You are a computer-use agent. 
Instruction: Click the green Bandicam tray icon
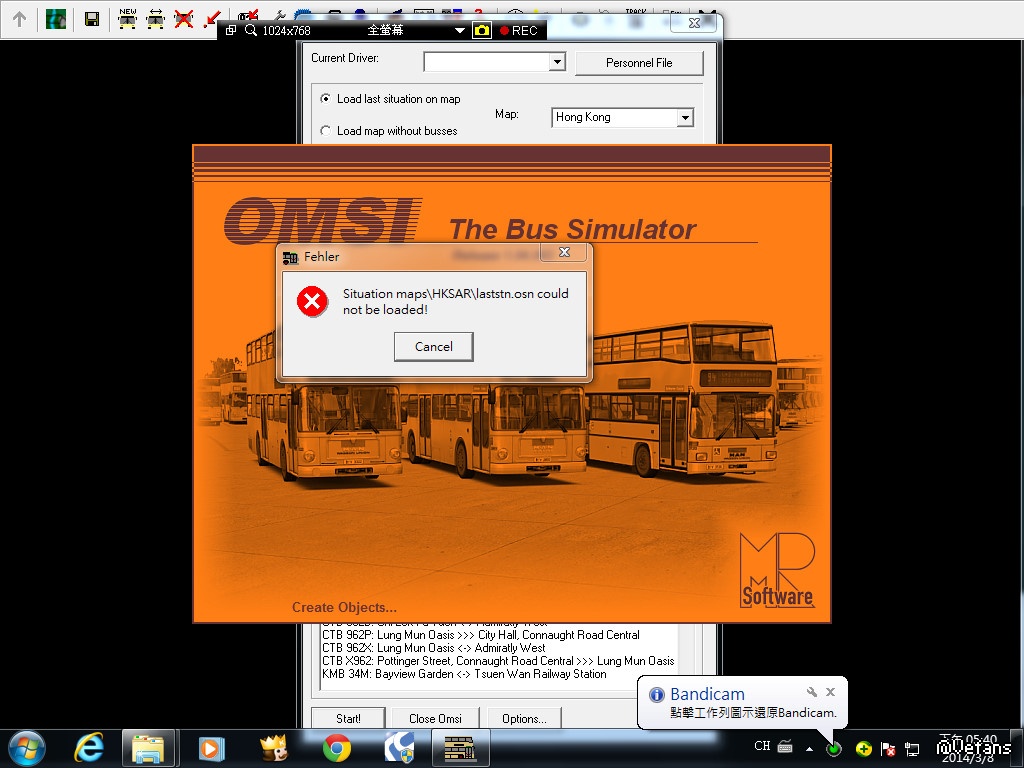click(834, 749)
